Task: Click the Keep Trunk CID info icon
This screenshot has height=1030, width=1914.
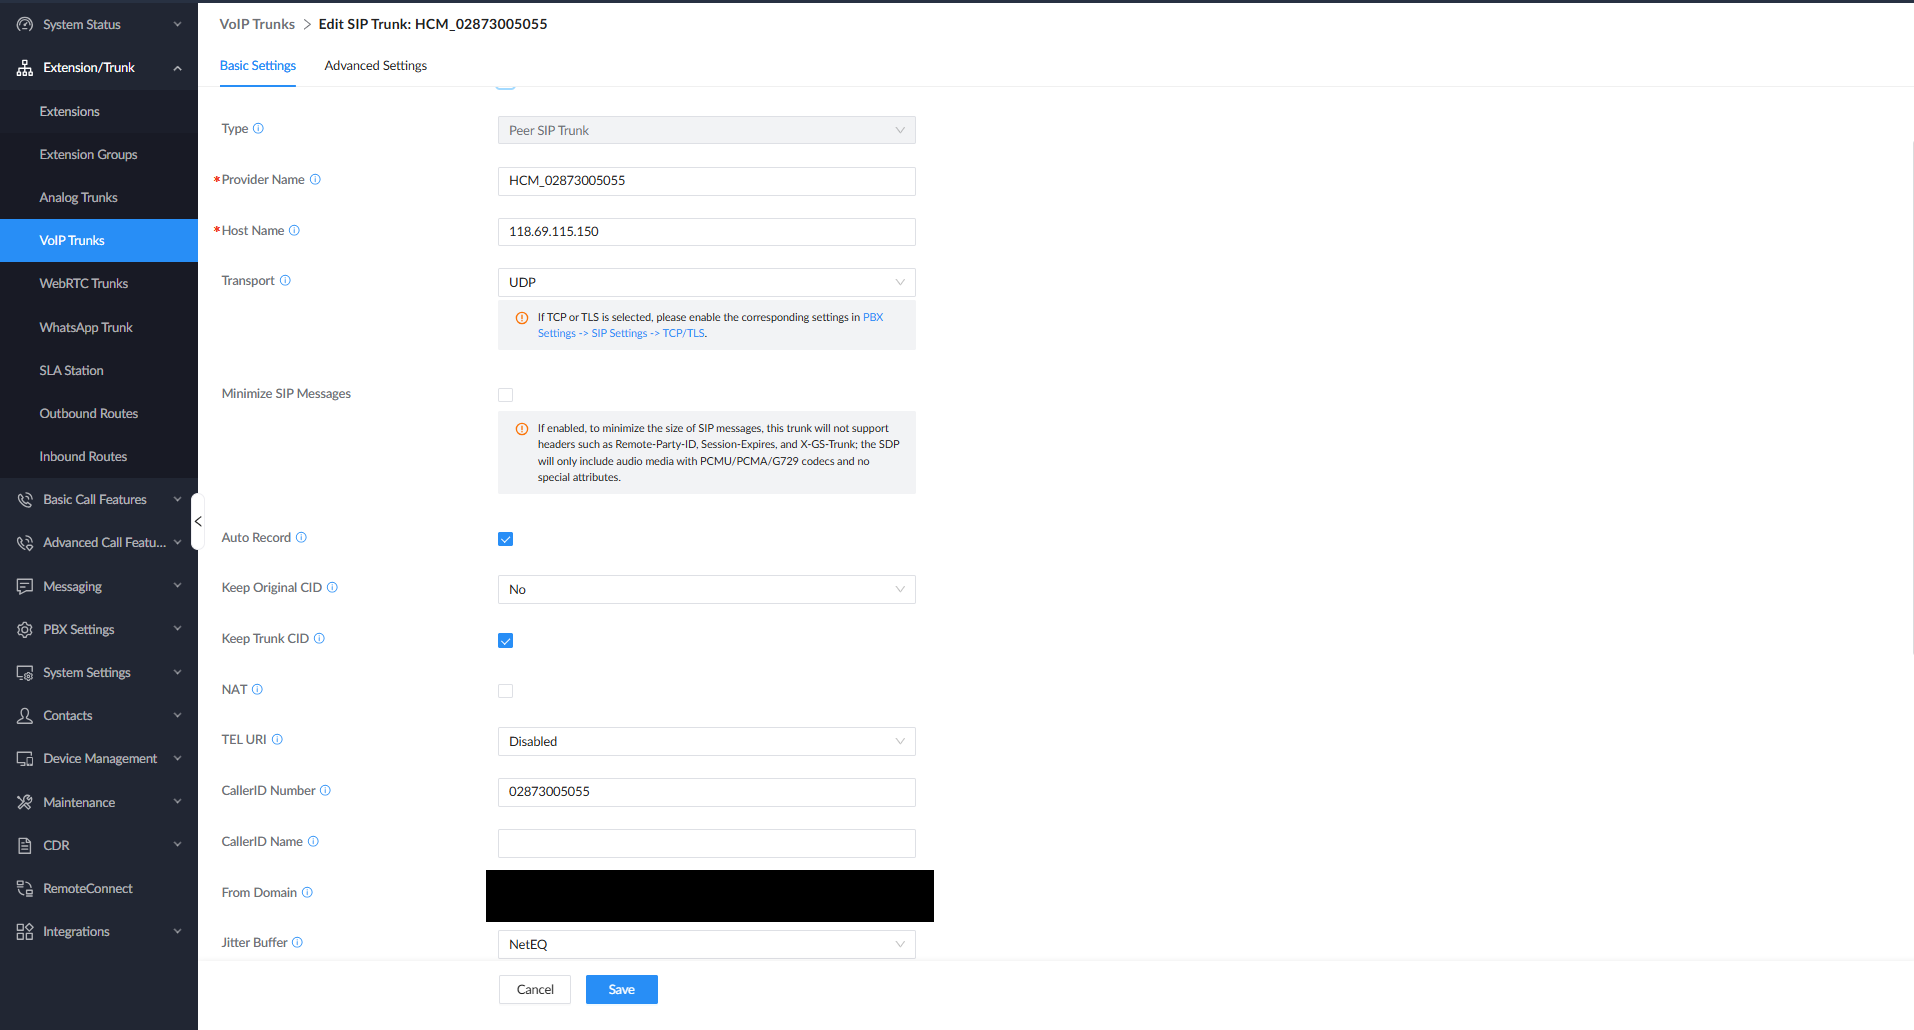Action: pos(319,638)
